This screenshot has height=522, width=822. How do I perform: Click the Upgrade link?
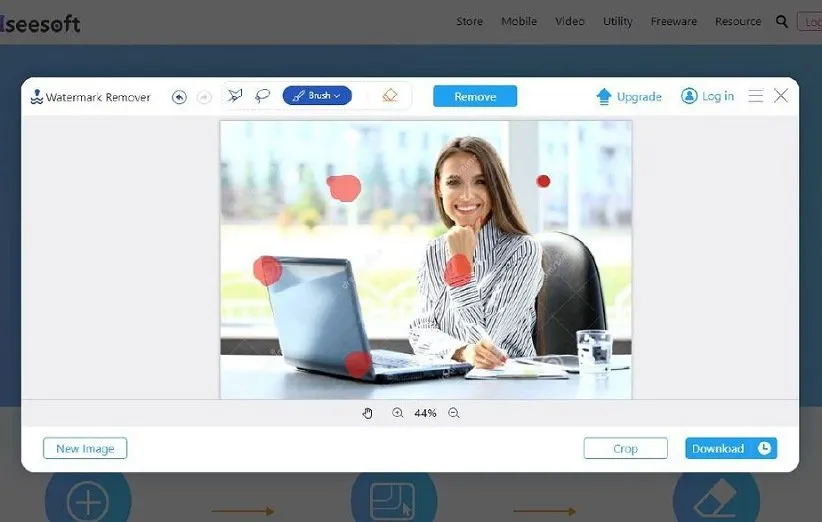tap(629, 97)
